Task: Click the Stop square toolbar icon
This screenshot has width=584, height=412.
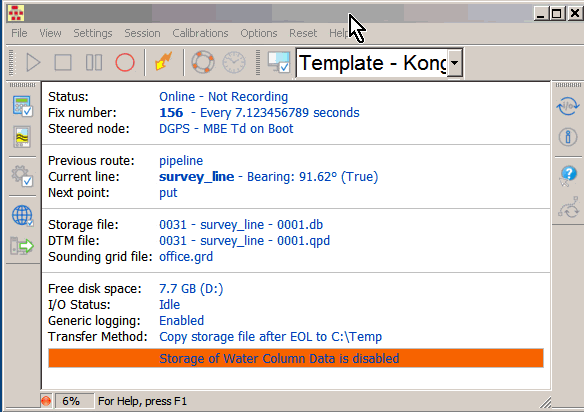Action: pos(63,62)
